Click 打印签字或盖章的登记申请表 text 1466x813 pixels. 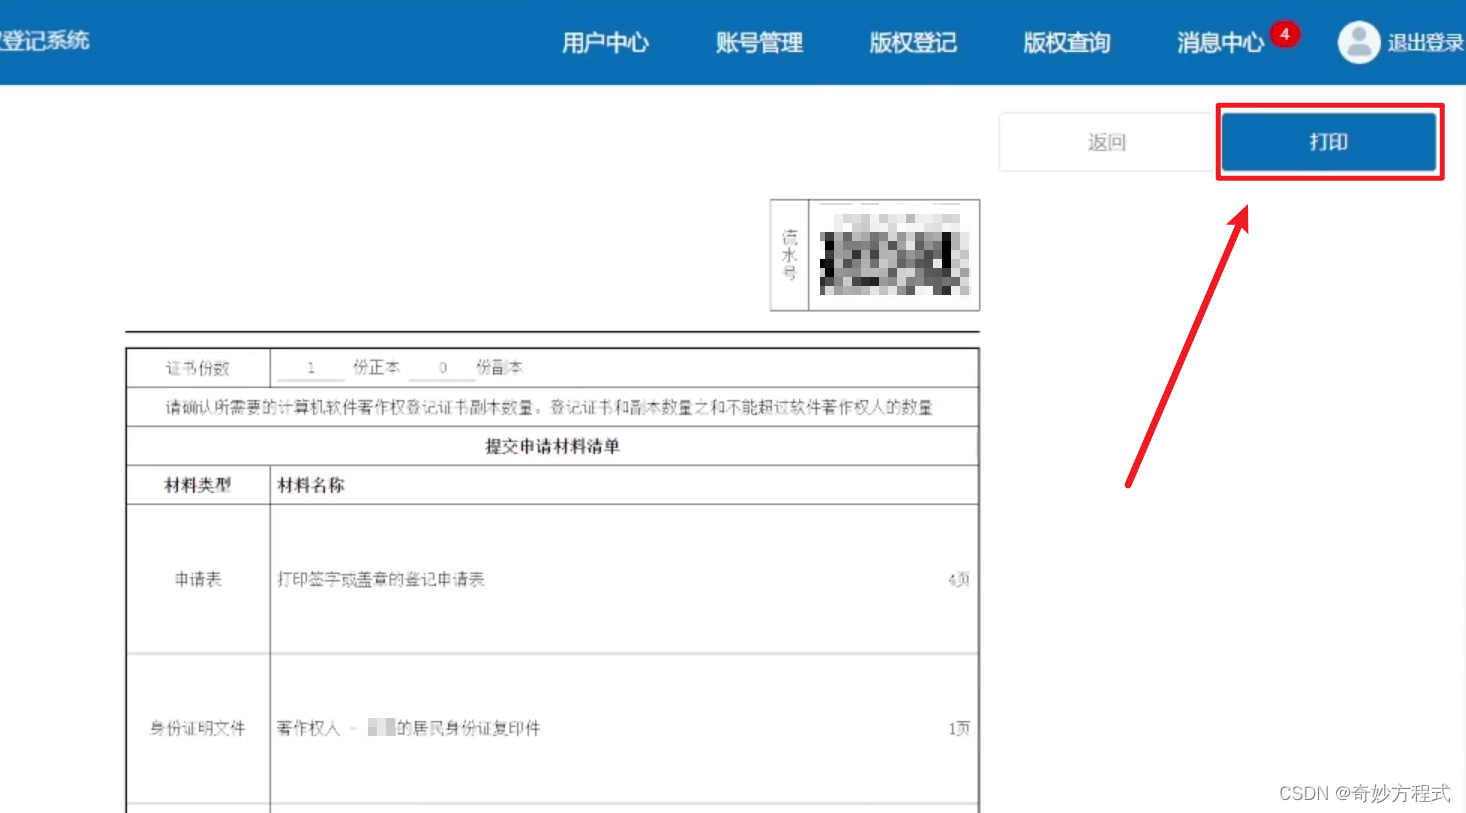(381, 579)
